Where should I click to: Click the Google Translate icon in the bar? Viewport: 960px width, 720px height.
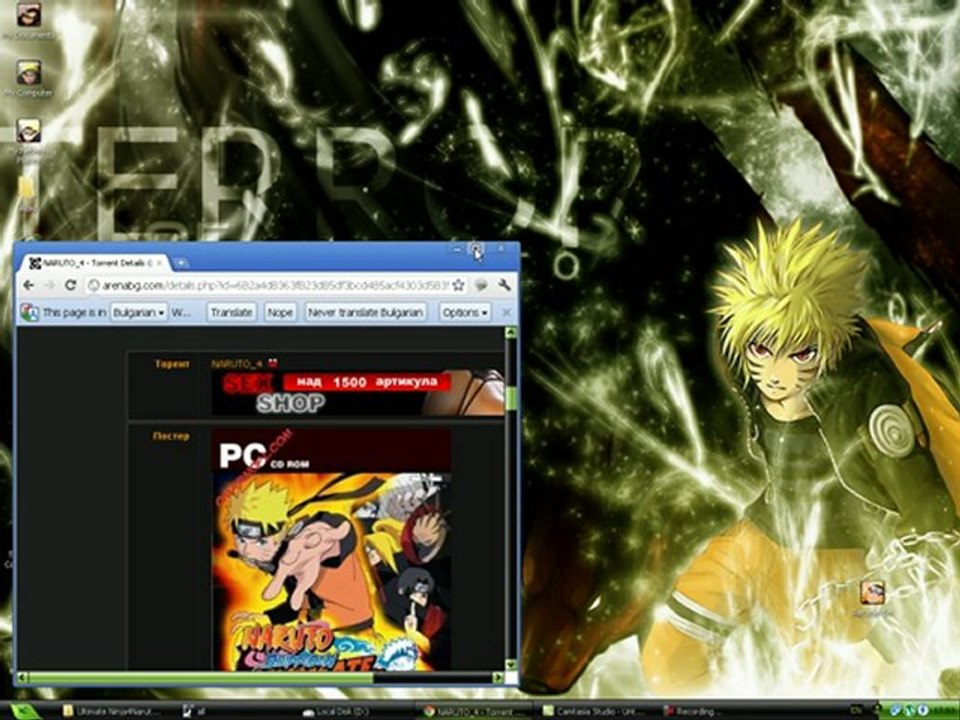(x=29, y=312)
